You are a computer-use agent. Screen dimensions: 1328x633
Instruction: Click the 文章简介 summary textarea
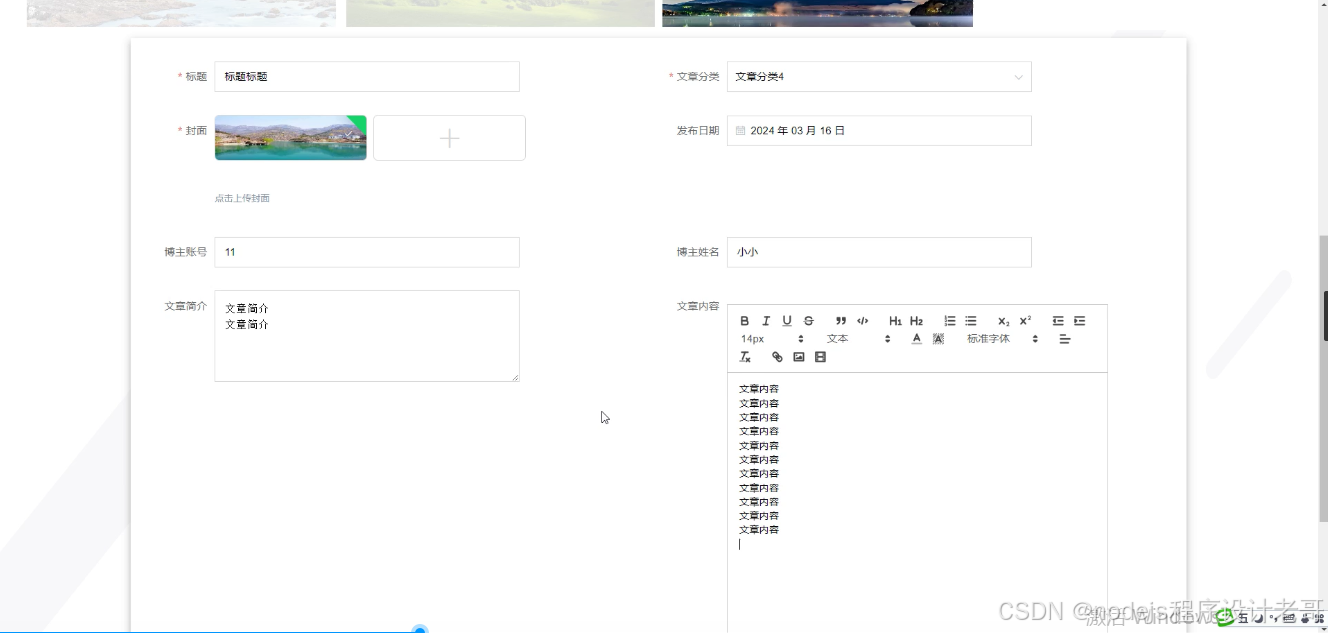pos(367,336)
